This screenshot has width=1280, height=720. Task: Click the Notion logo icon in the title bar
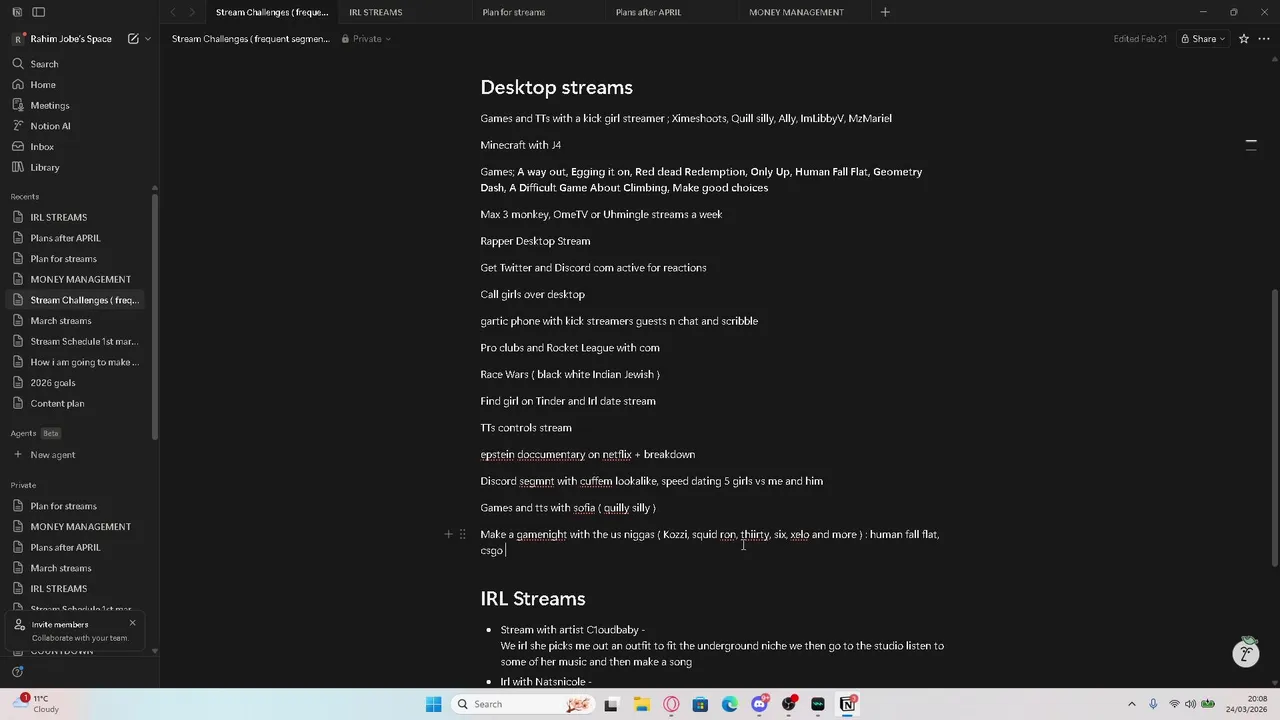(x=17, y=12)
